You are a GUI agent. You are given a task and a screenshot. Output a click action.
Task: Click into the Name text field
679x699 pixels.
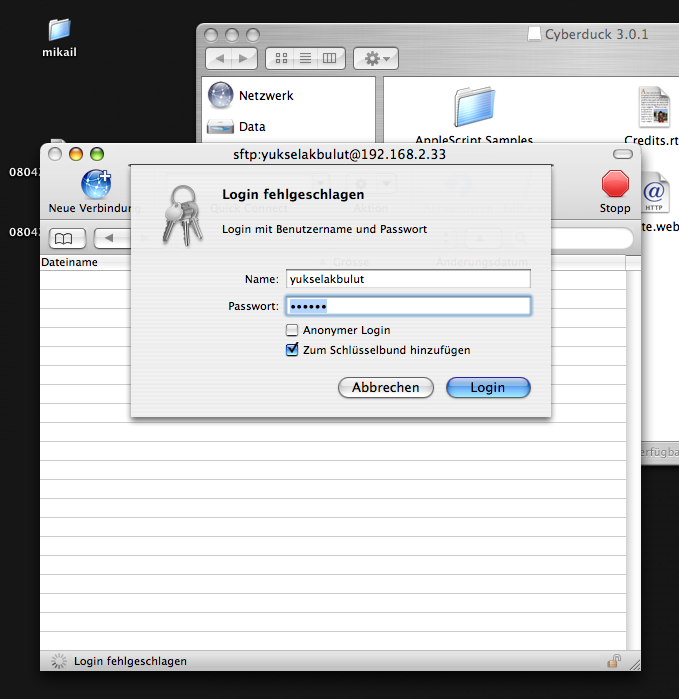tap(407, 280)
